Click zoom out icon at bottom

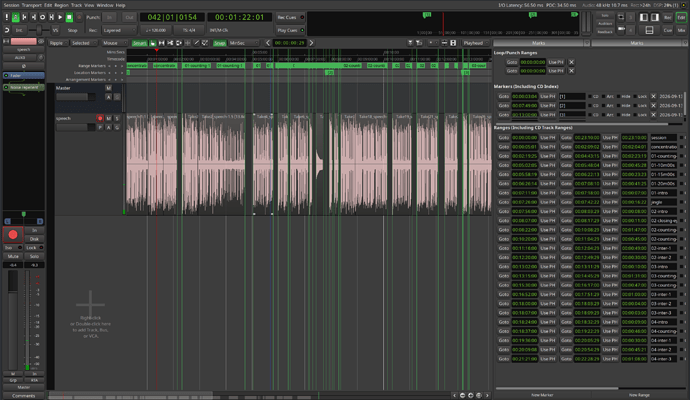coord(462,395)
